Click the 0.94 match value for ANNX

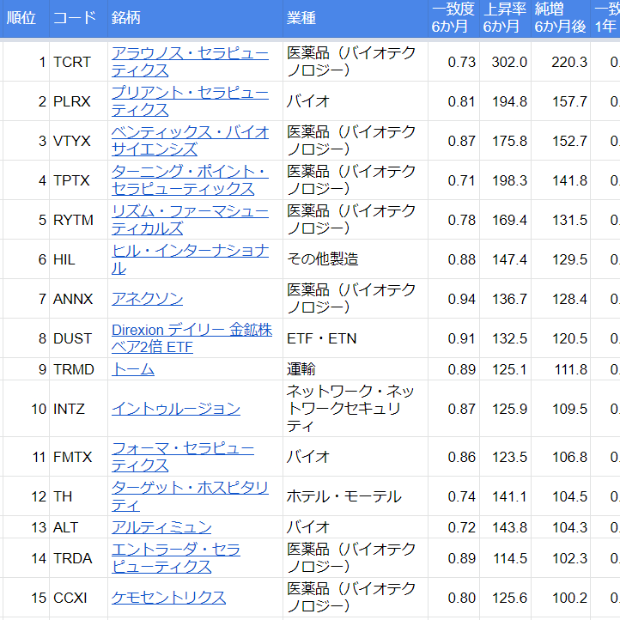461,299
